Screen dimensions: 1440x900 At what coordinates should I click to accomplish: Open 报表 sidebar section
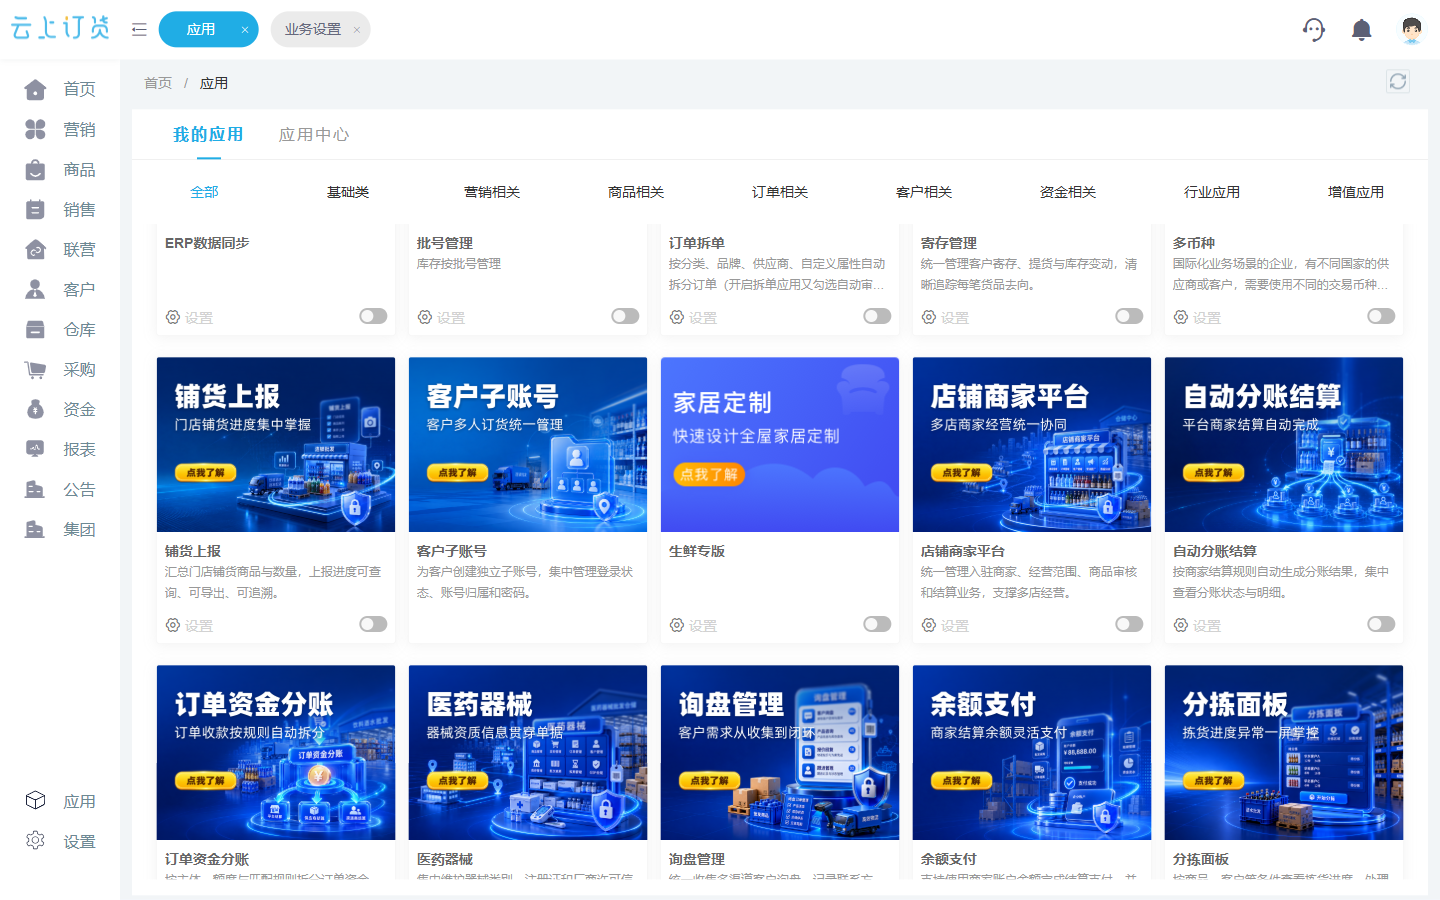(x=60, y=449)
